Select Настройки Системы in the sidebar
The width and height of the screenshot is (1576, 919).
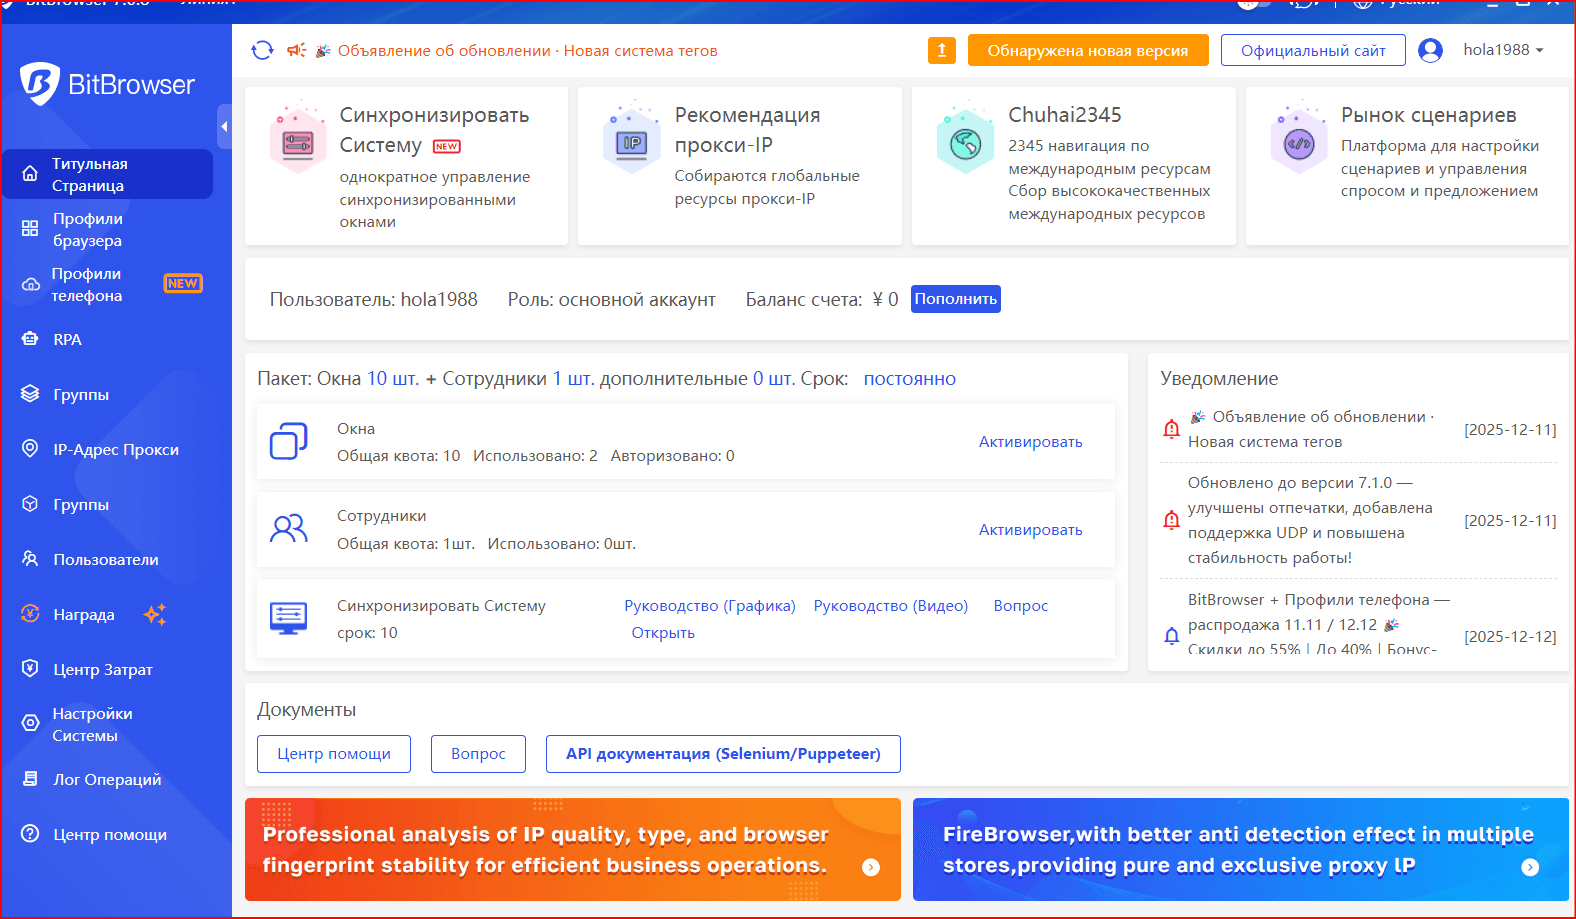pos(92,724)
